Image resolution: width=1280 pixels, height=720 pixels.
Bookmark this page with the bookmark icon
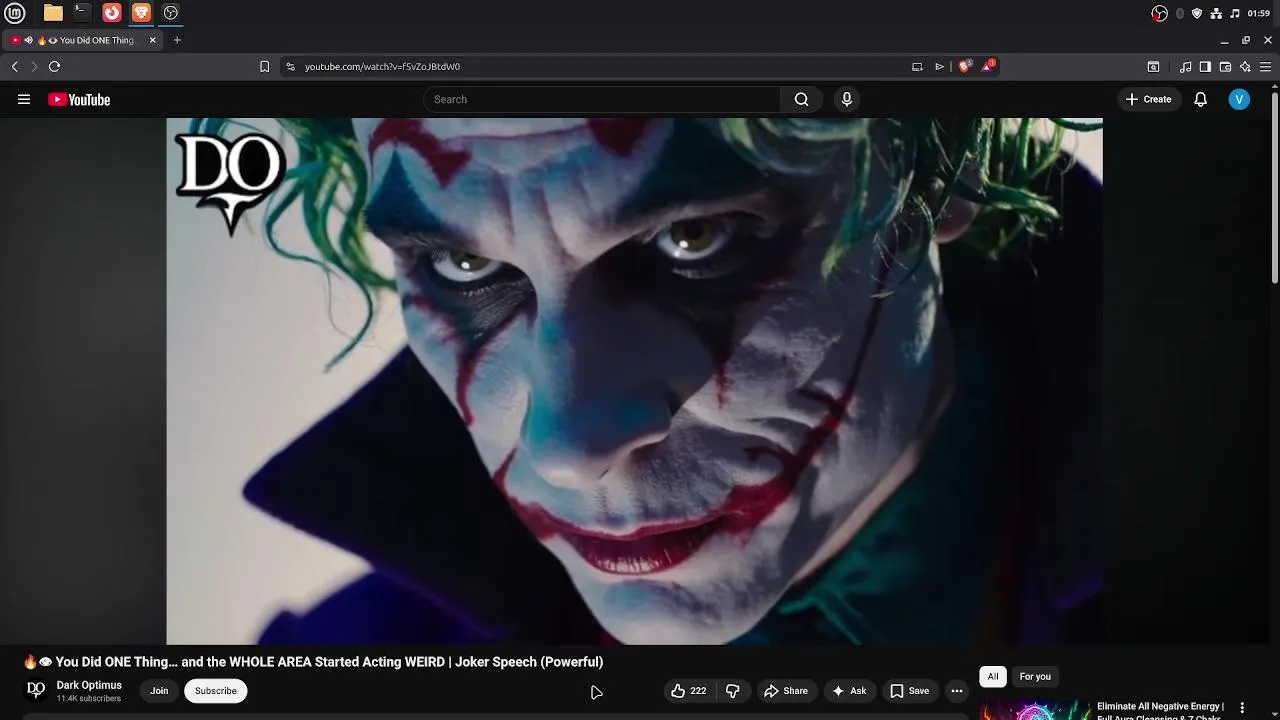[264, 66]
